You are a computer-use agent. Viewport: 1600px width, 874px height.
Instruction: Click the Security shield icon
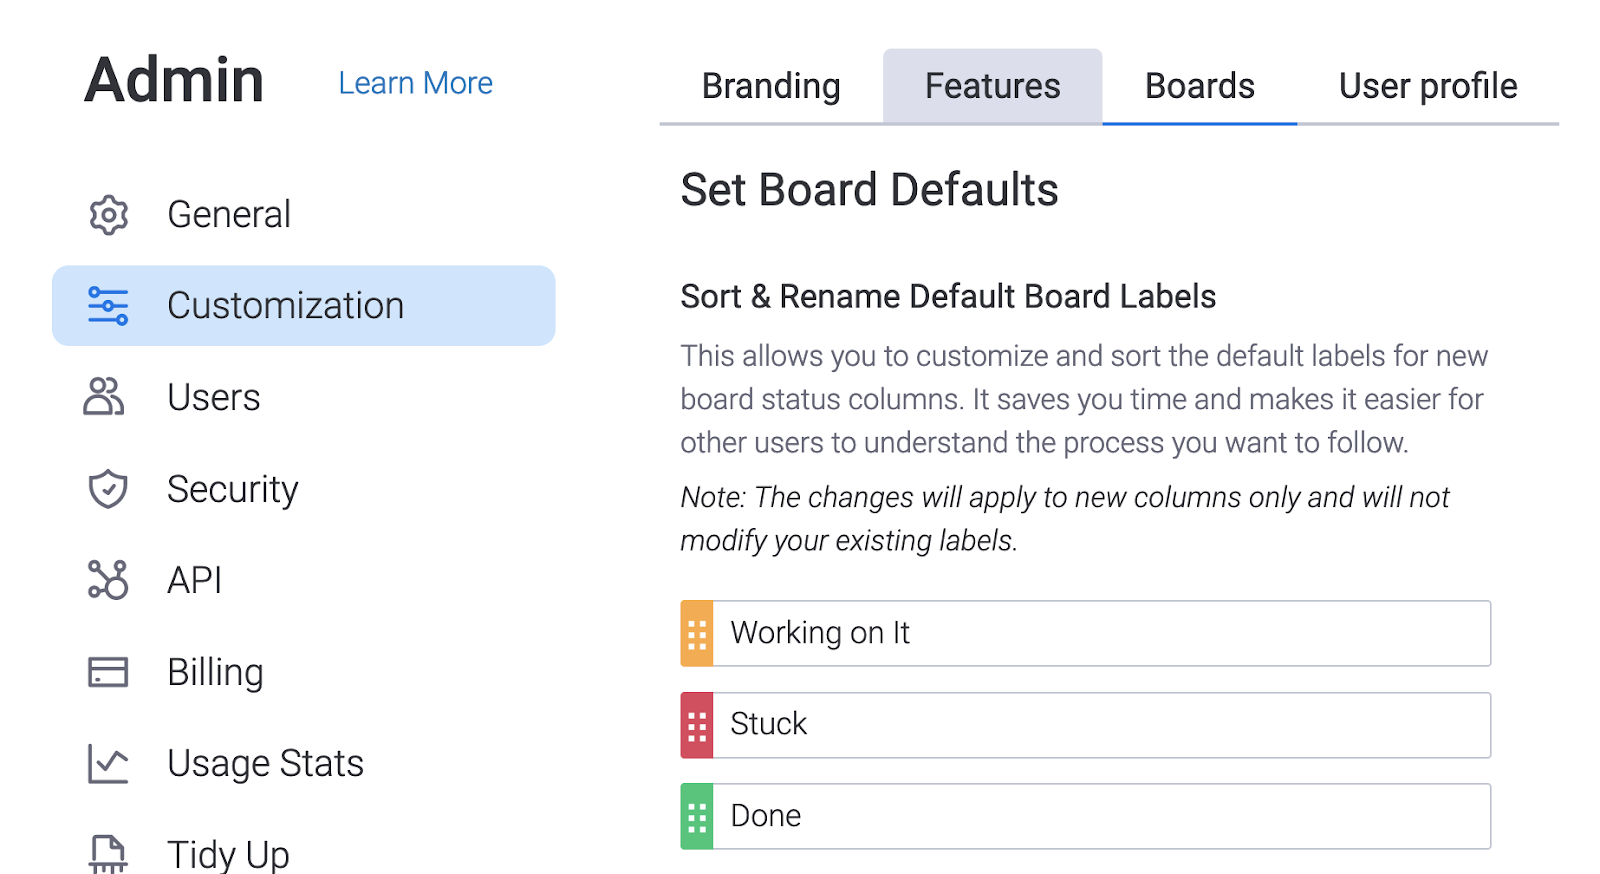coord(108,489)
